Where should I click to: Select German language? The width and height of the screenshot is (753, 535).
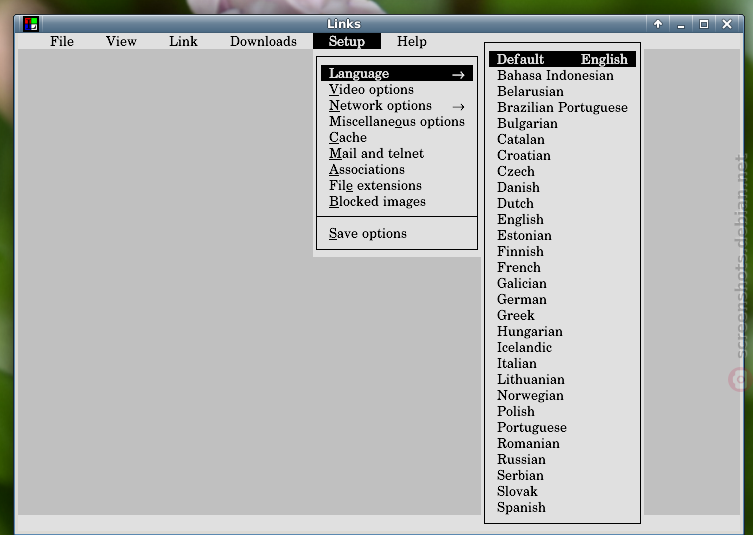562,299
